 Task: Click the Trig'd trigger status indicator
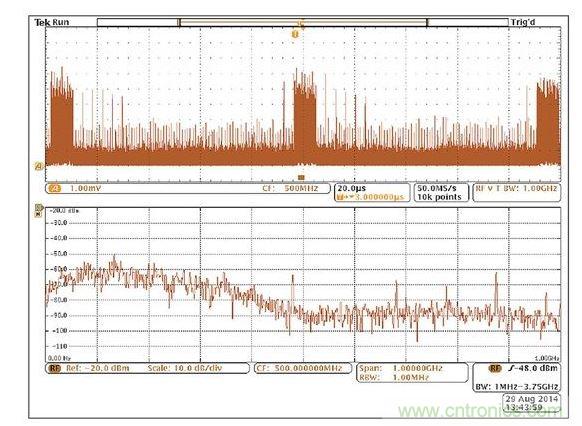coord(523,22)
